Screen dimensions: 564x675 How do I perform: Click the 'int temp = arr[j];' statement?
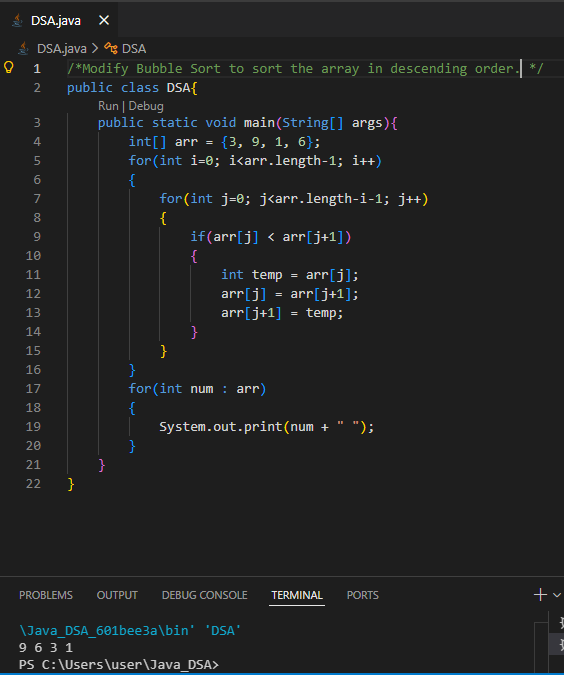tap(290, 275)
